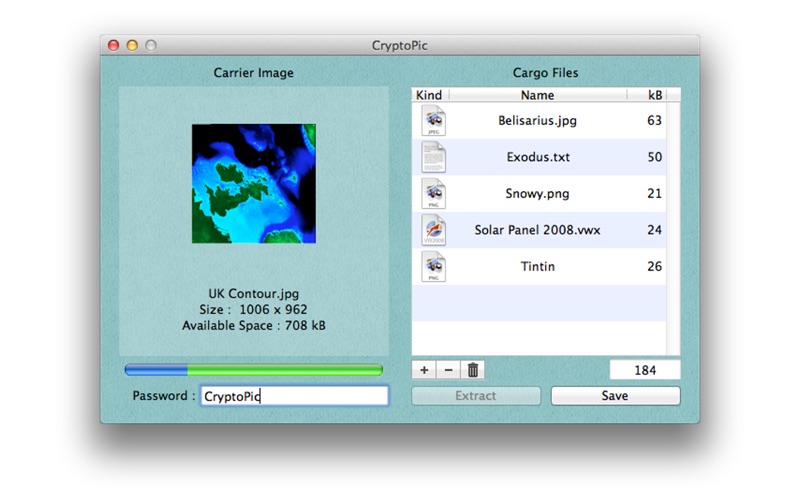Screen dimensions: 800x500
Task: Click the total size field showing 184
Action: pyautogui.click(x=645, y=370)
